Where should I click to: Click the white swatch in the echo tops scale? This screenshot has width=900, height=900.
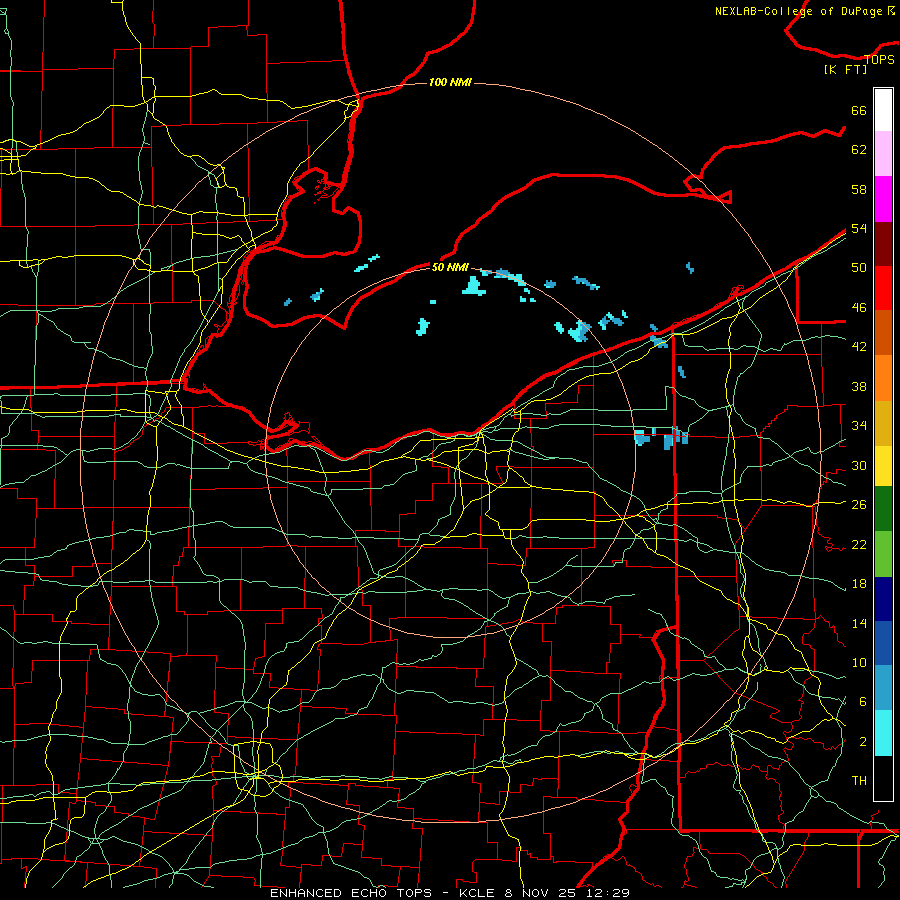(x=883, y=110)
